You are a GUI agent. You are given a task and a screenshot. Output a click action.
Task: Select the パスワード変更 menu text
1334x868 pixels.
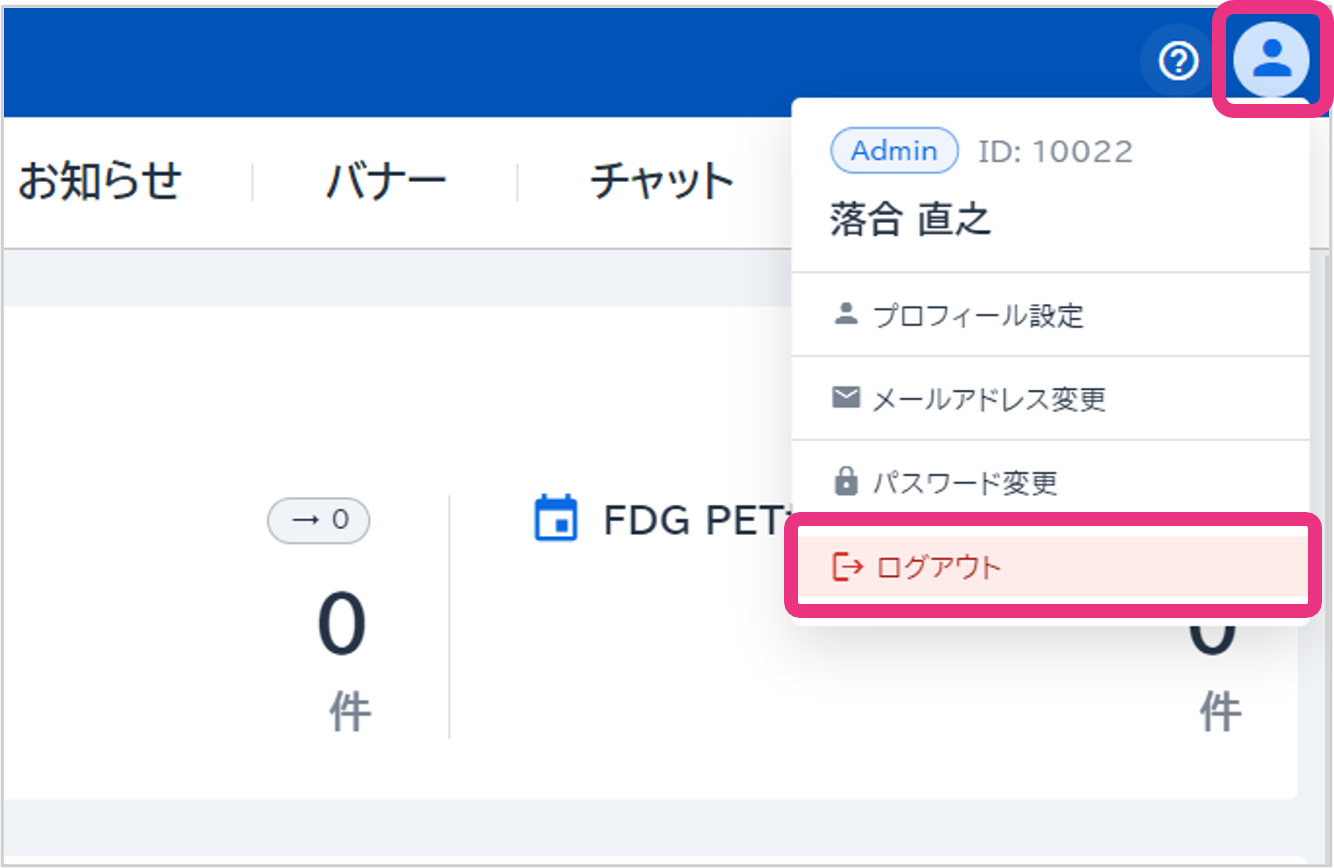[964, 483]
